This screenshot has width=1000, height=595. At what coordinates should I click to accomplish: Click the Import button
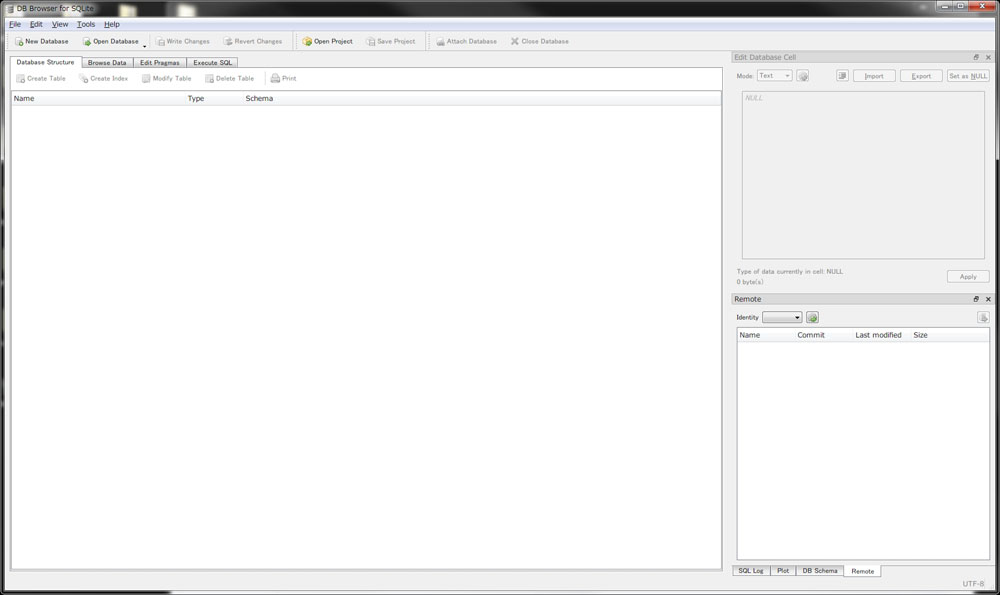(874, 76)
